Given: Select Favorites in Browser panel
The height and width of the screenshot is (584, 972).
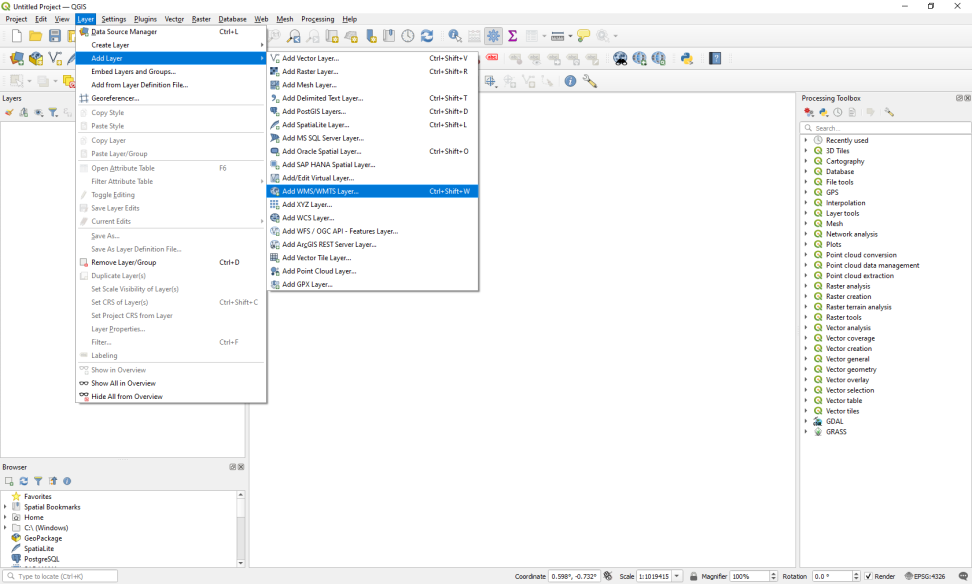Looking at the screenshot, I should click(38, 497).
